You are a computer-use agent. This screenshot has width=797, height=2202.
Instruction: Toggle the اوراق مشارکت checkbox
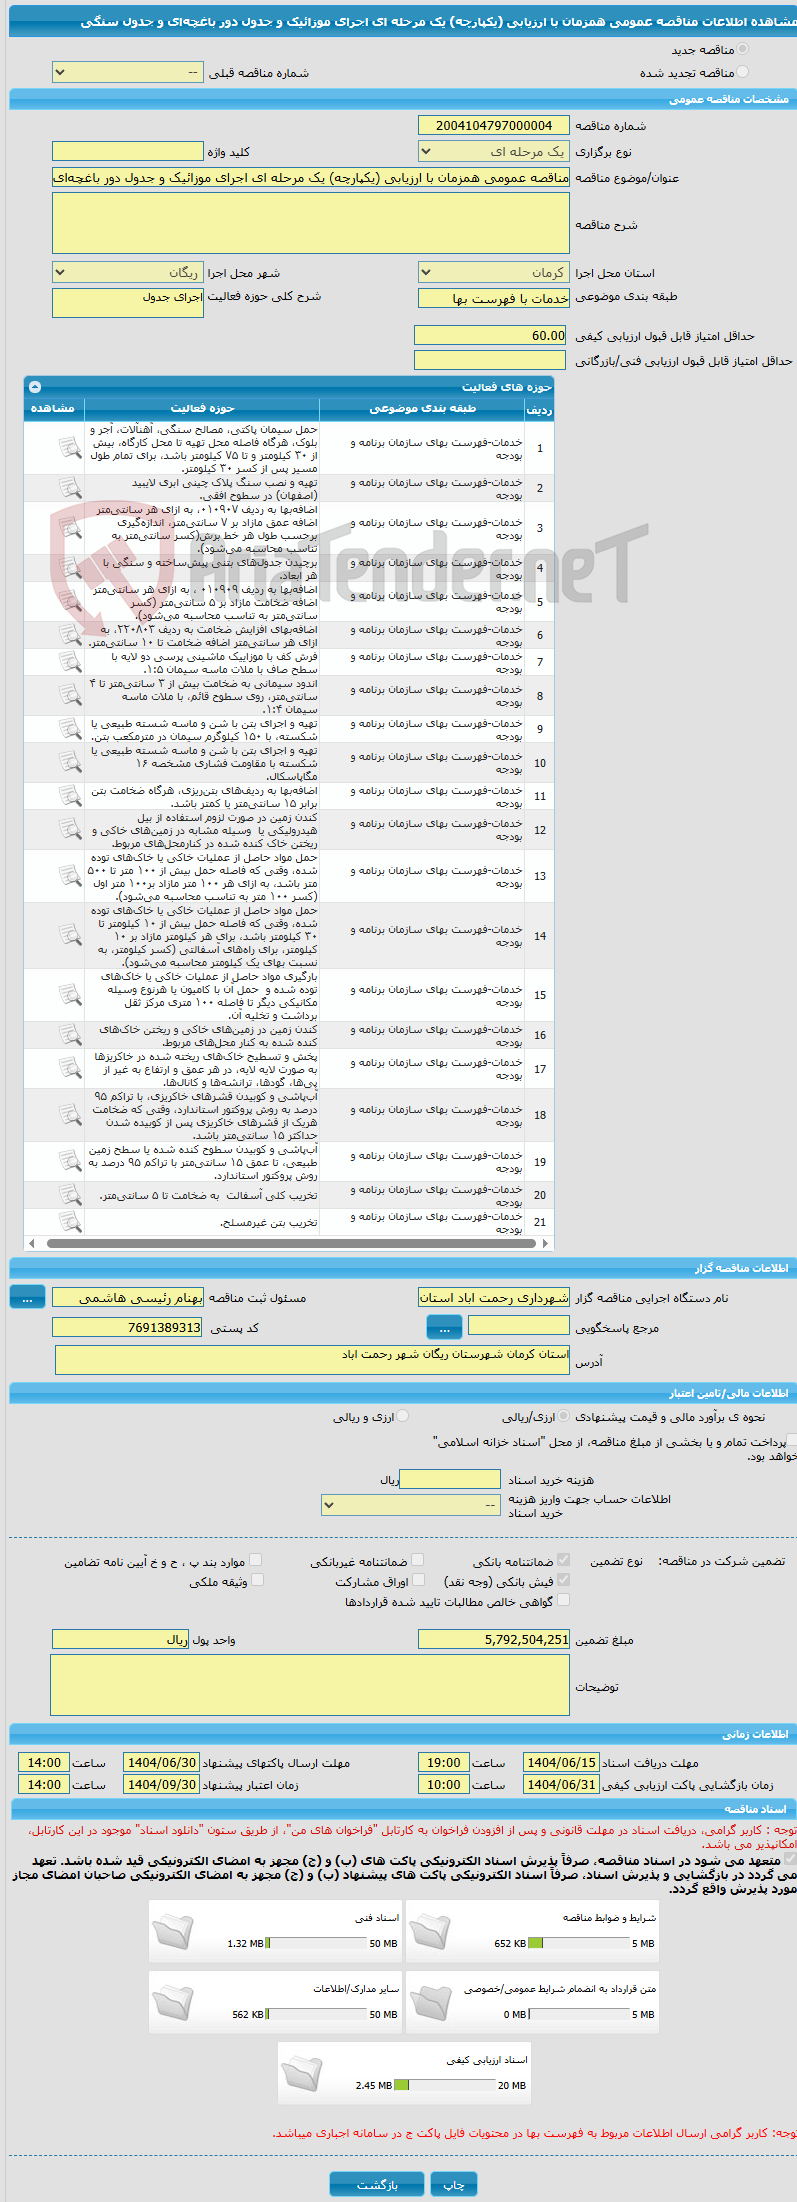tap(419, 1580)
